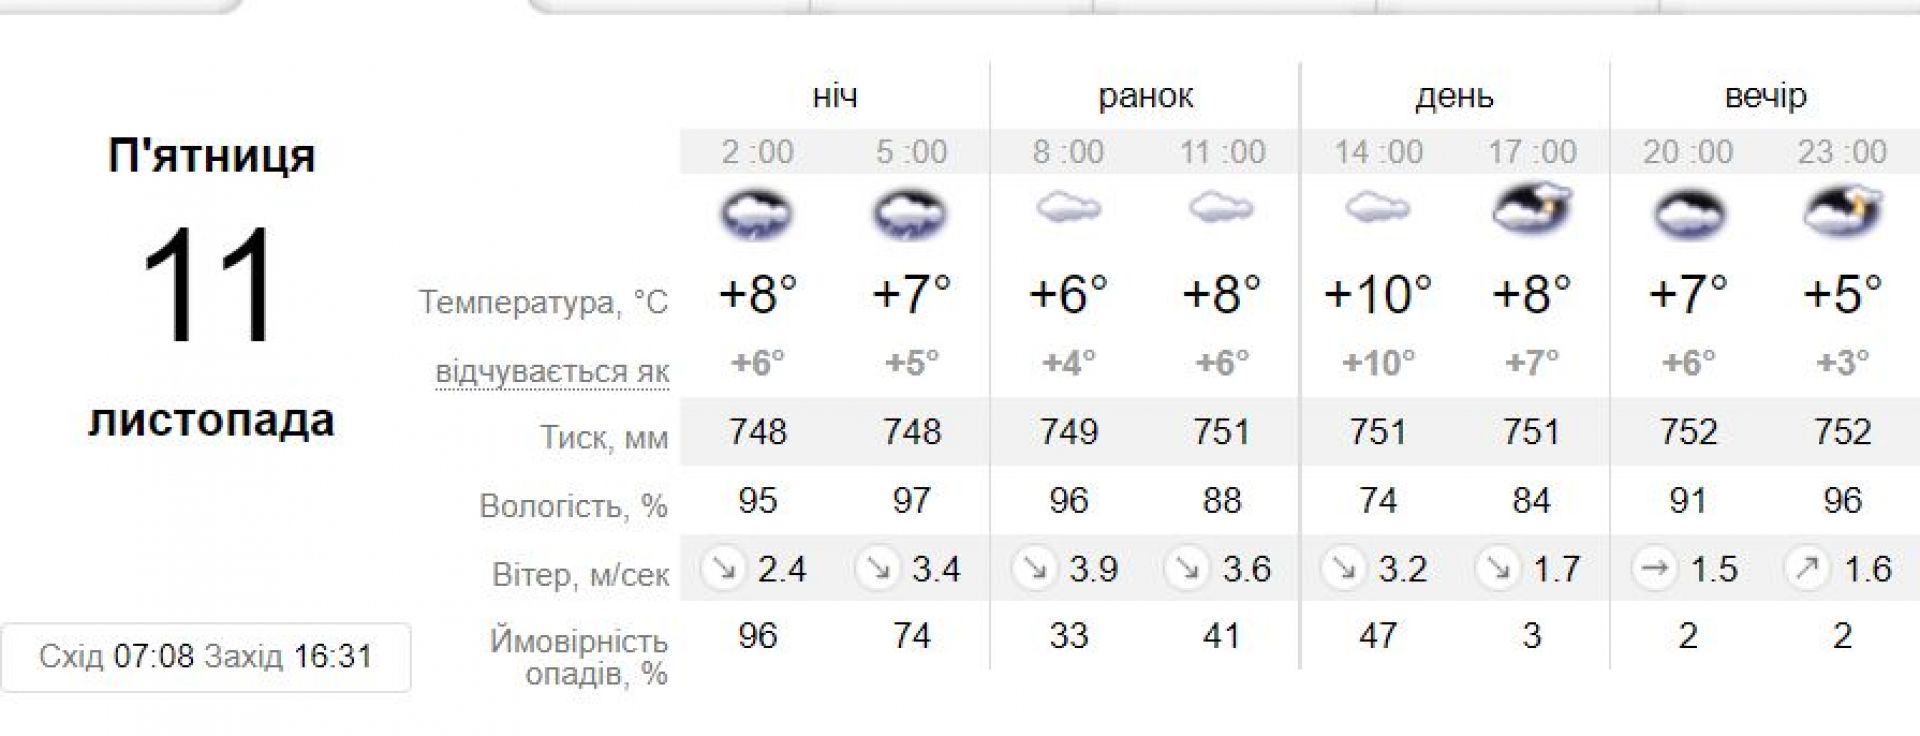Select the 'день' period header
The height and width of the screenshot is (736, 1920).
click(1454, 96)
